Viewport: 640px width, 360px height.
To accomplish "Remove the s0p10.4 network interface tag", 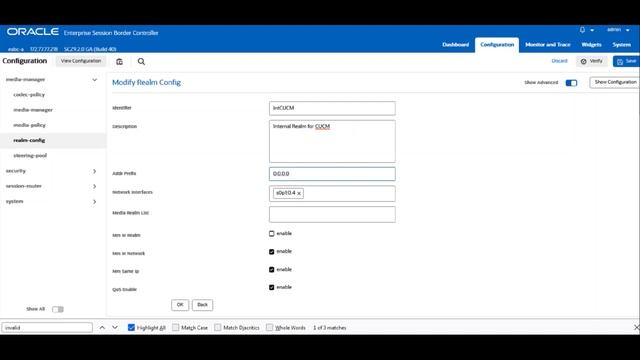I will 299,193.
